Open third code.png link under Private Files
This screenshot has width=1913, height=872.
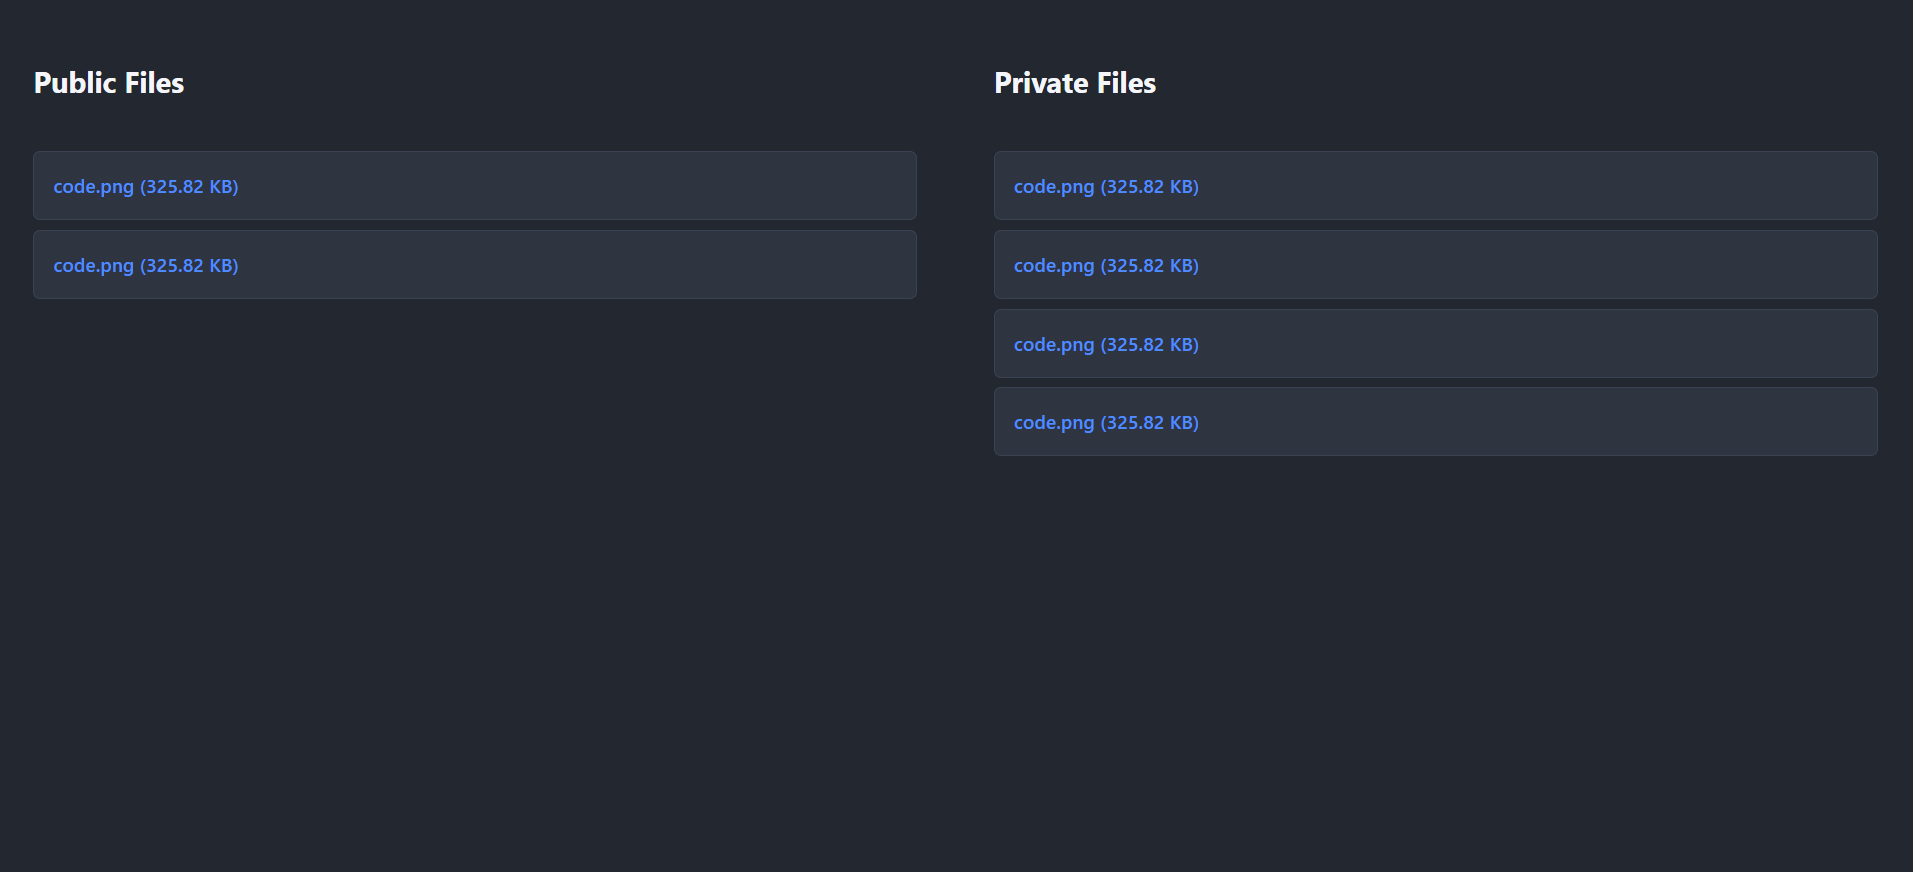coord(1054,345)
